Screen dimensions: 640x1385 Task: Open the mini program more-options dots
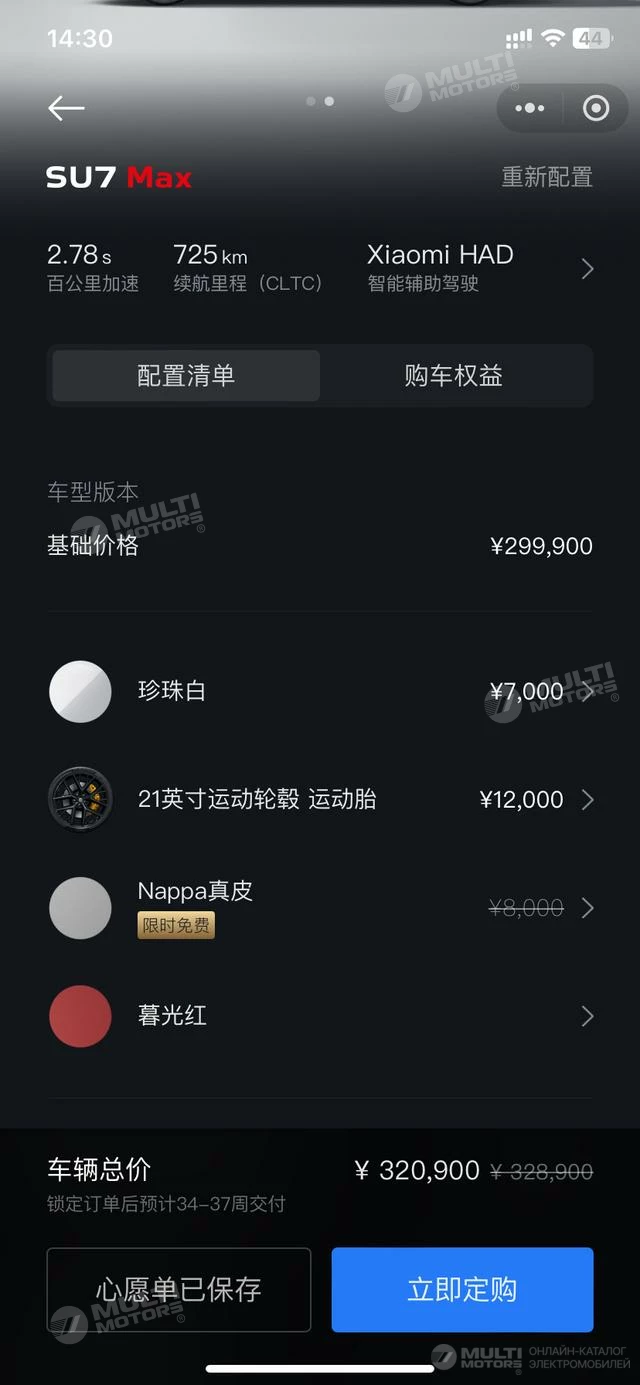pyautogui.click(x=530, y=108)
